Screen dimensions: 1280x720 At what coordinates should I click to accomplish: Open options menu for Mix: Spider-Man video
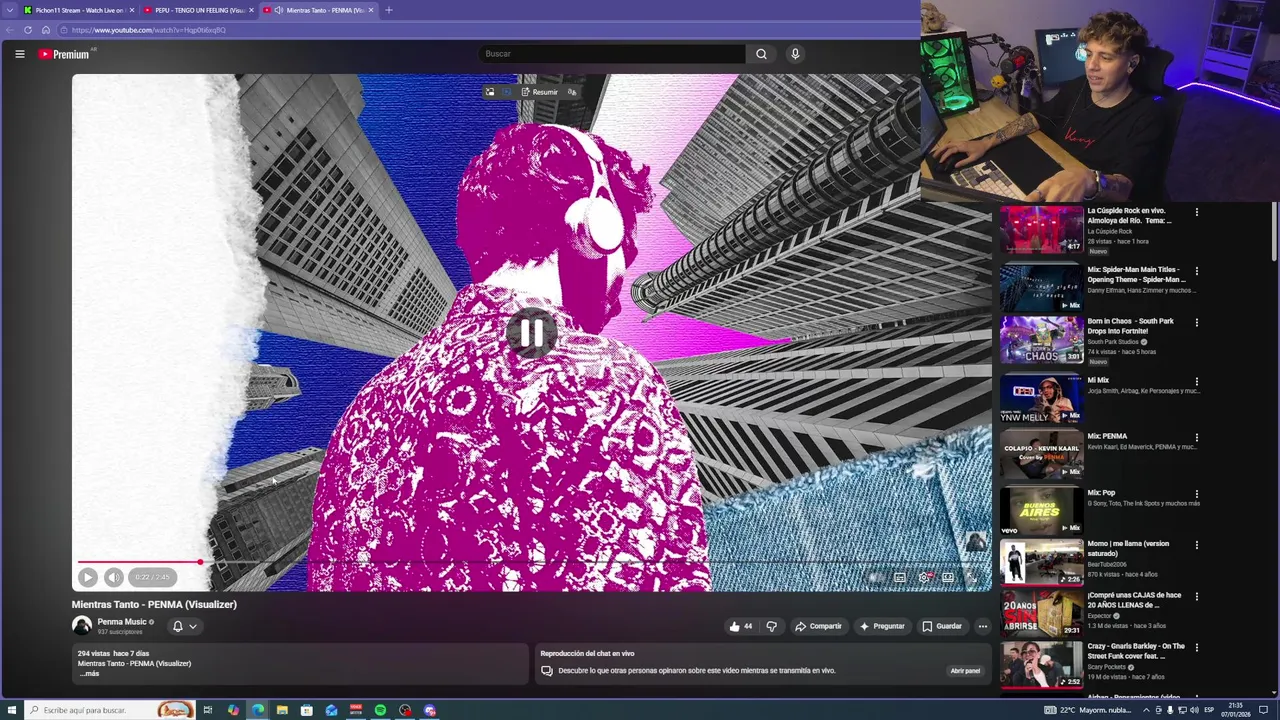(1196, 270)
